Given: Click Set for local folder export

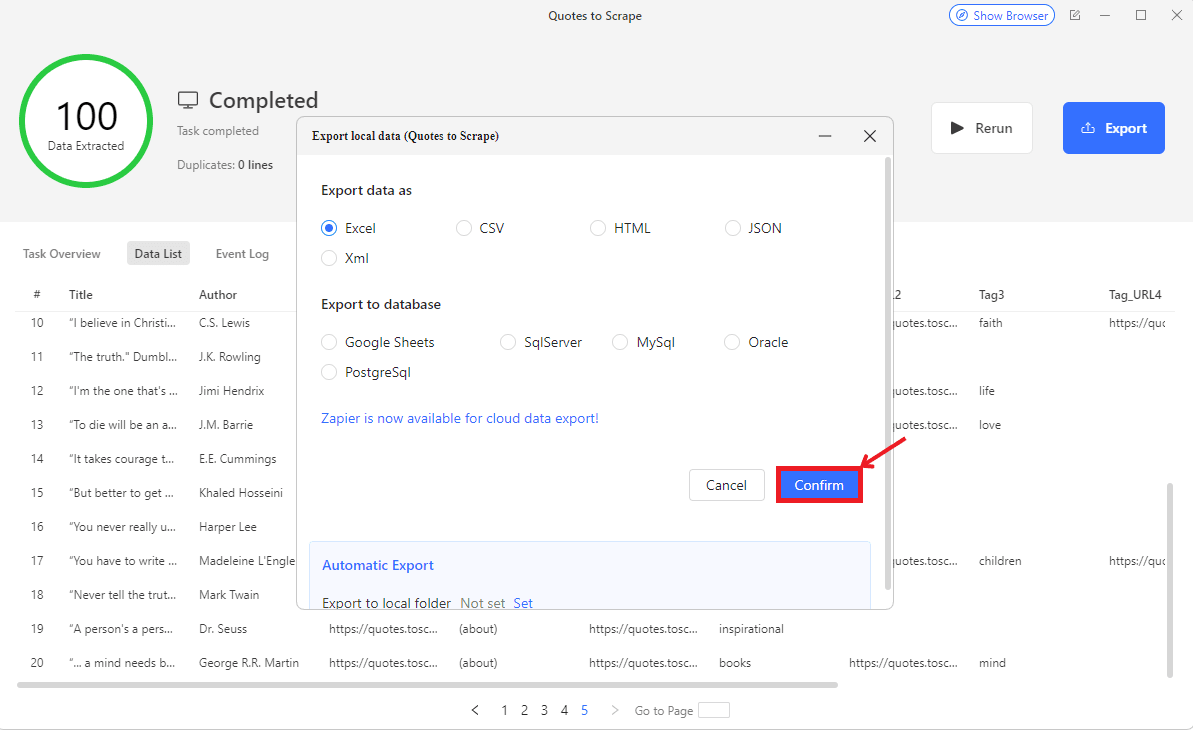Looking at the screenshot, I should [523, 603].
